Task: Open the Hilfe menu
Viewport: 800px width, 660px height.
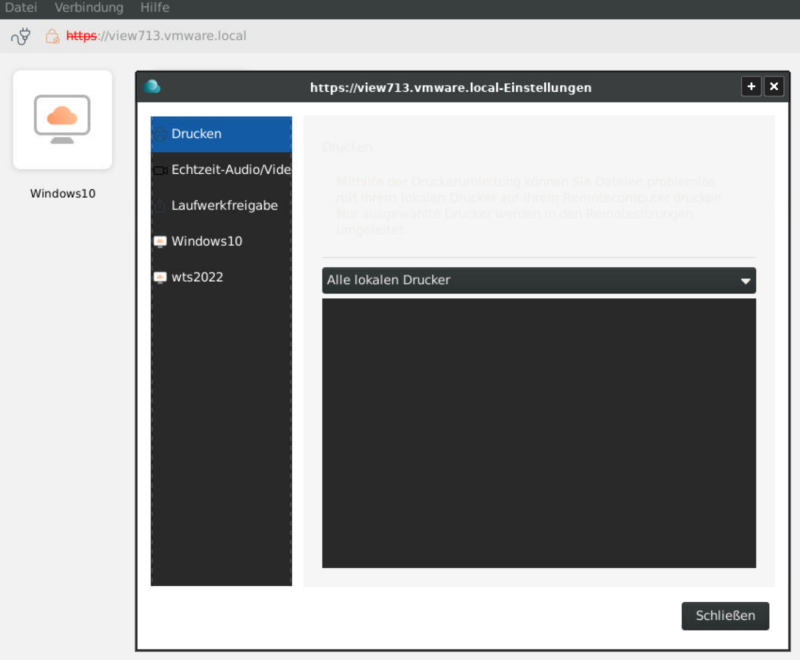Action: 155,8
